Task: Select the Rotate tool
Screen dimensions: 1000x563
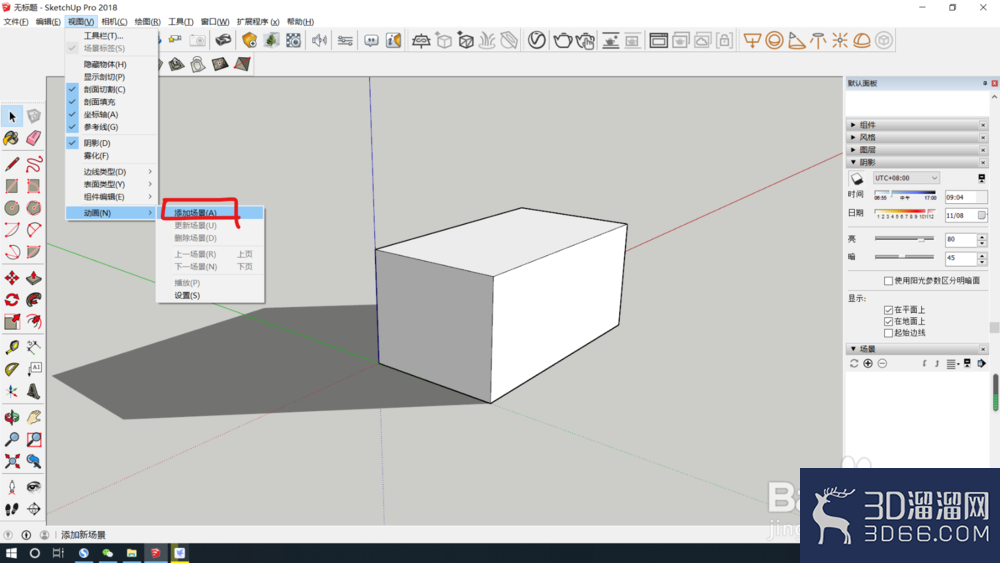Action: pyautogui.click(x=11, y=300)
